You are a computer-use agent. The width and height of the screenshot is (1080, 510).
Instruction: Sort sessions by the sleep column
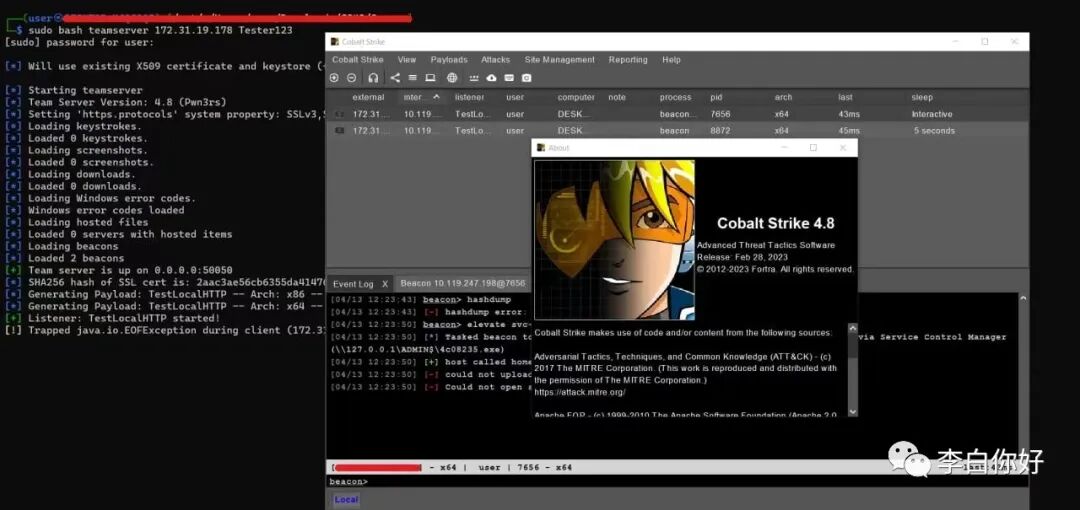[x=922, y=97]
